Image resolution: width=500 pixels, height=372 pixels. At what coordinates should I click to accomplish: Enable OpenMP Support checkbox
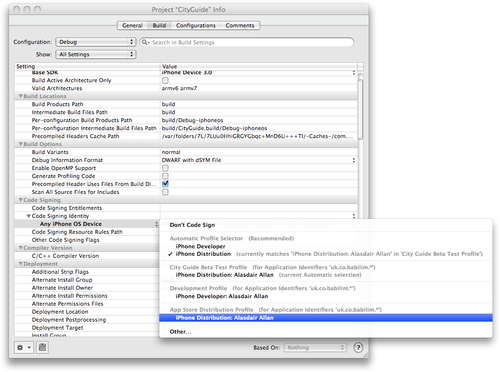[x=165, y=168]
